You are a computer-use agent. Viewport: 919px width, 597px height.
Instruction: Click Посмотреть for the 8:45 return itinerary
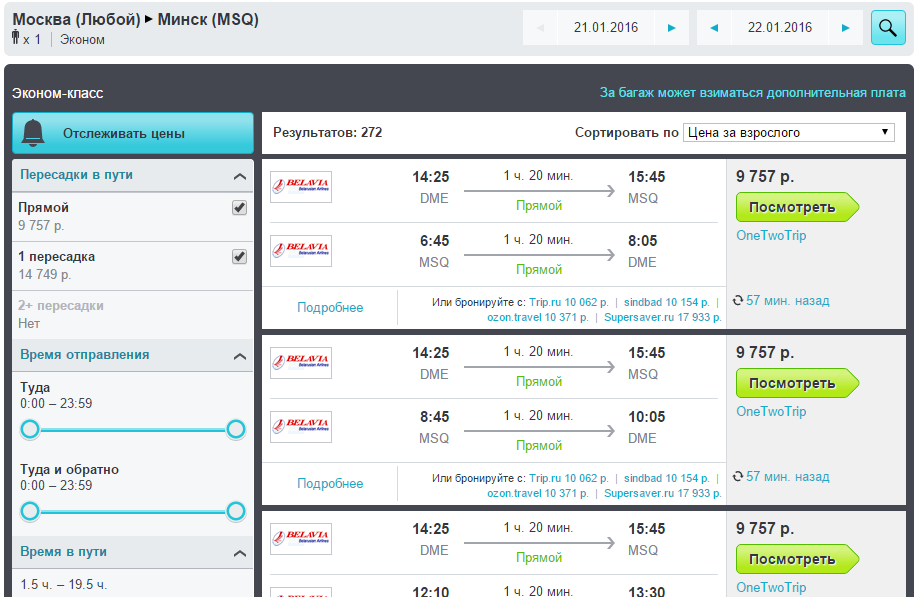click(797, 383)
